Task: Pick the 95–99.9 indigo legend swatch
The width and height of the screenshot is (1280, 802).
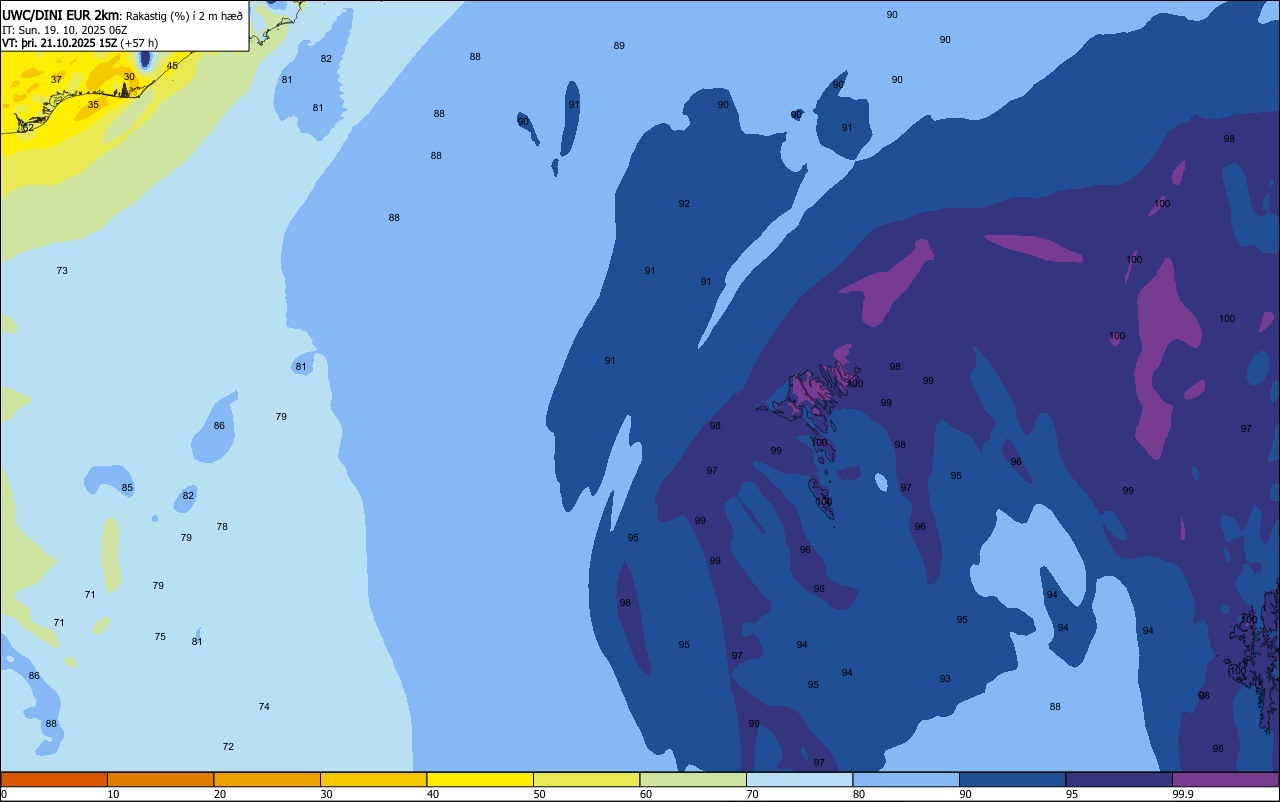Action: (1119, 779)
